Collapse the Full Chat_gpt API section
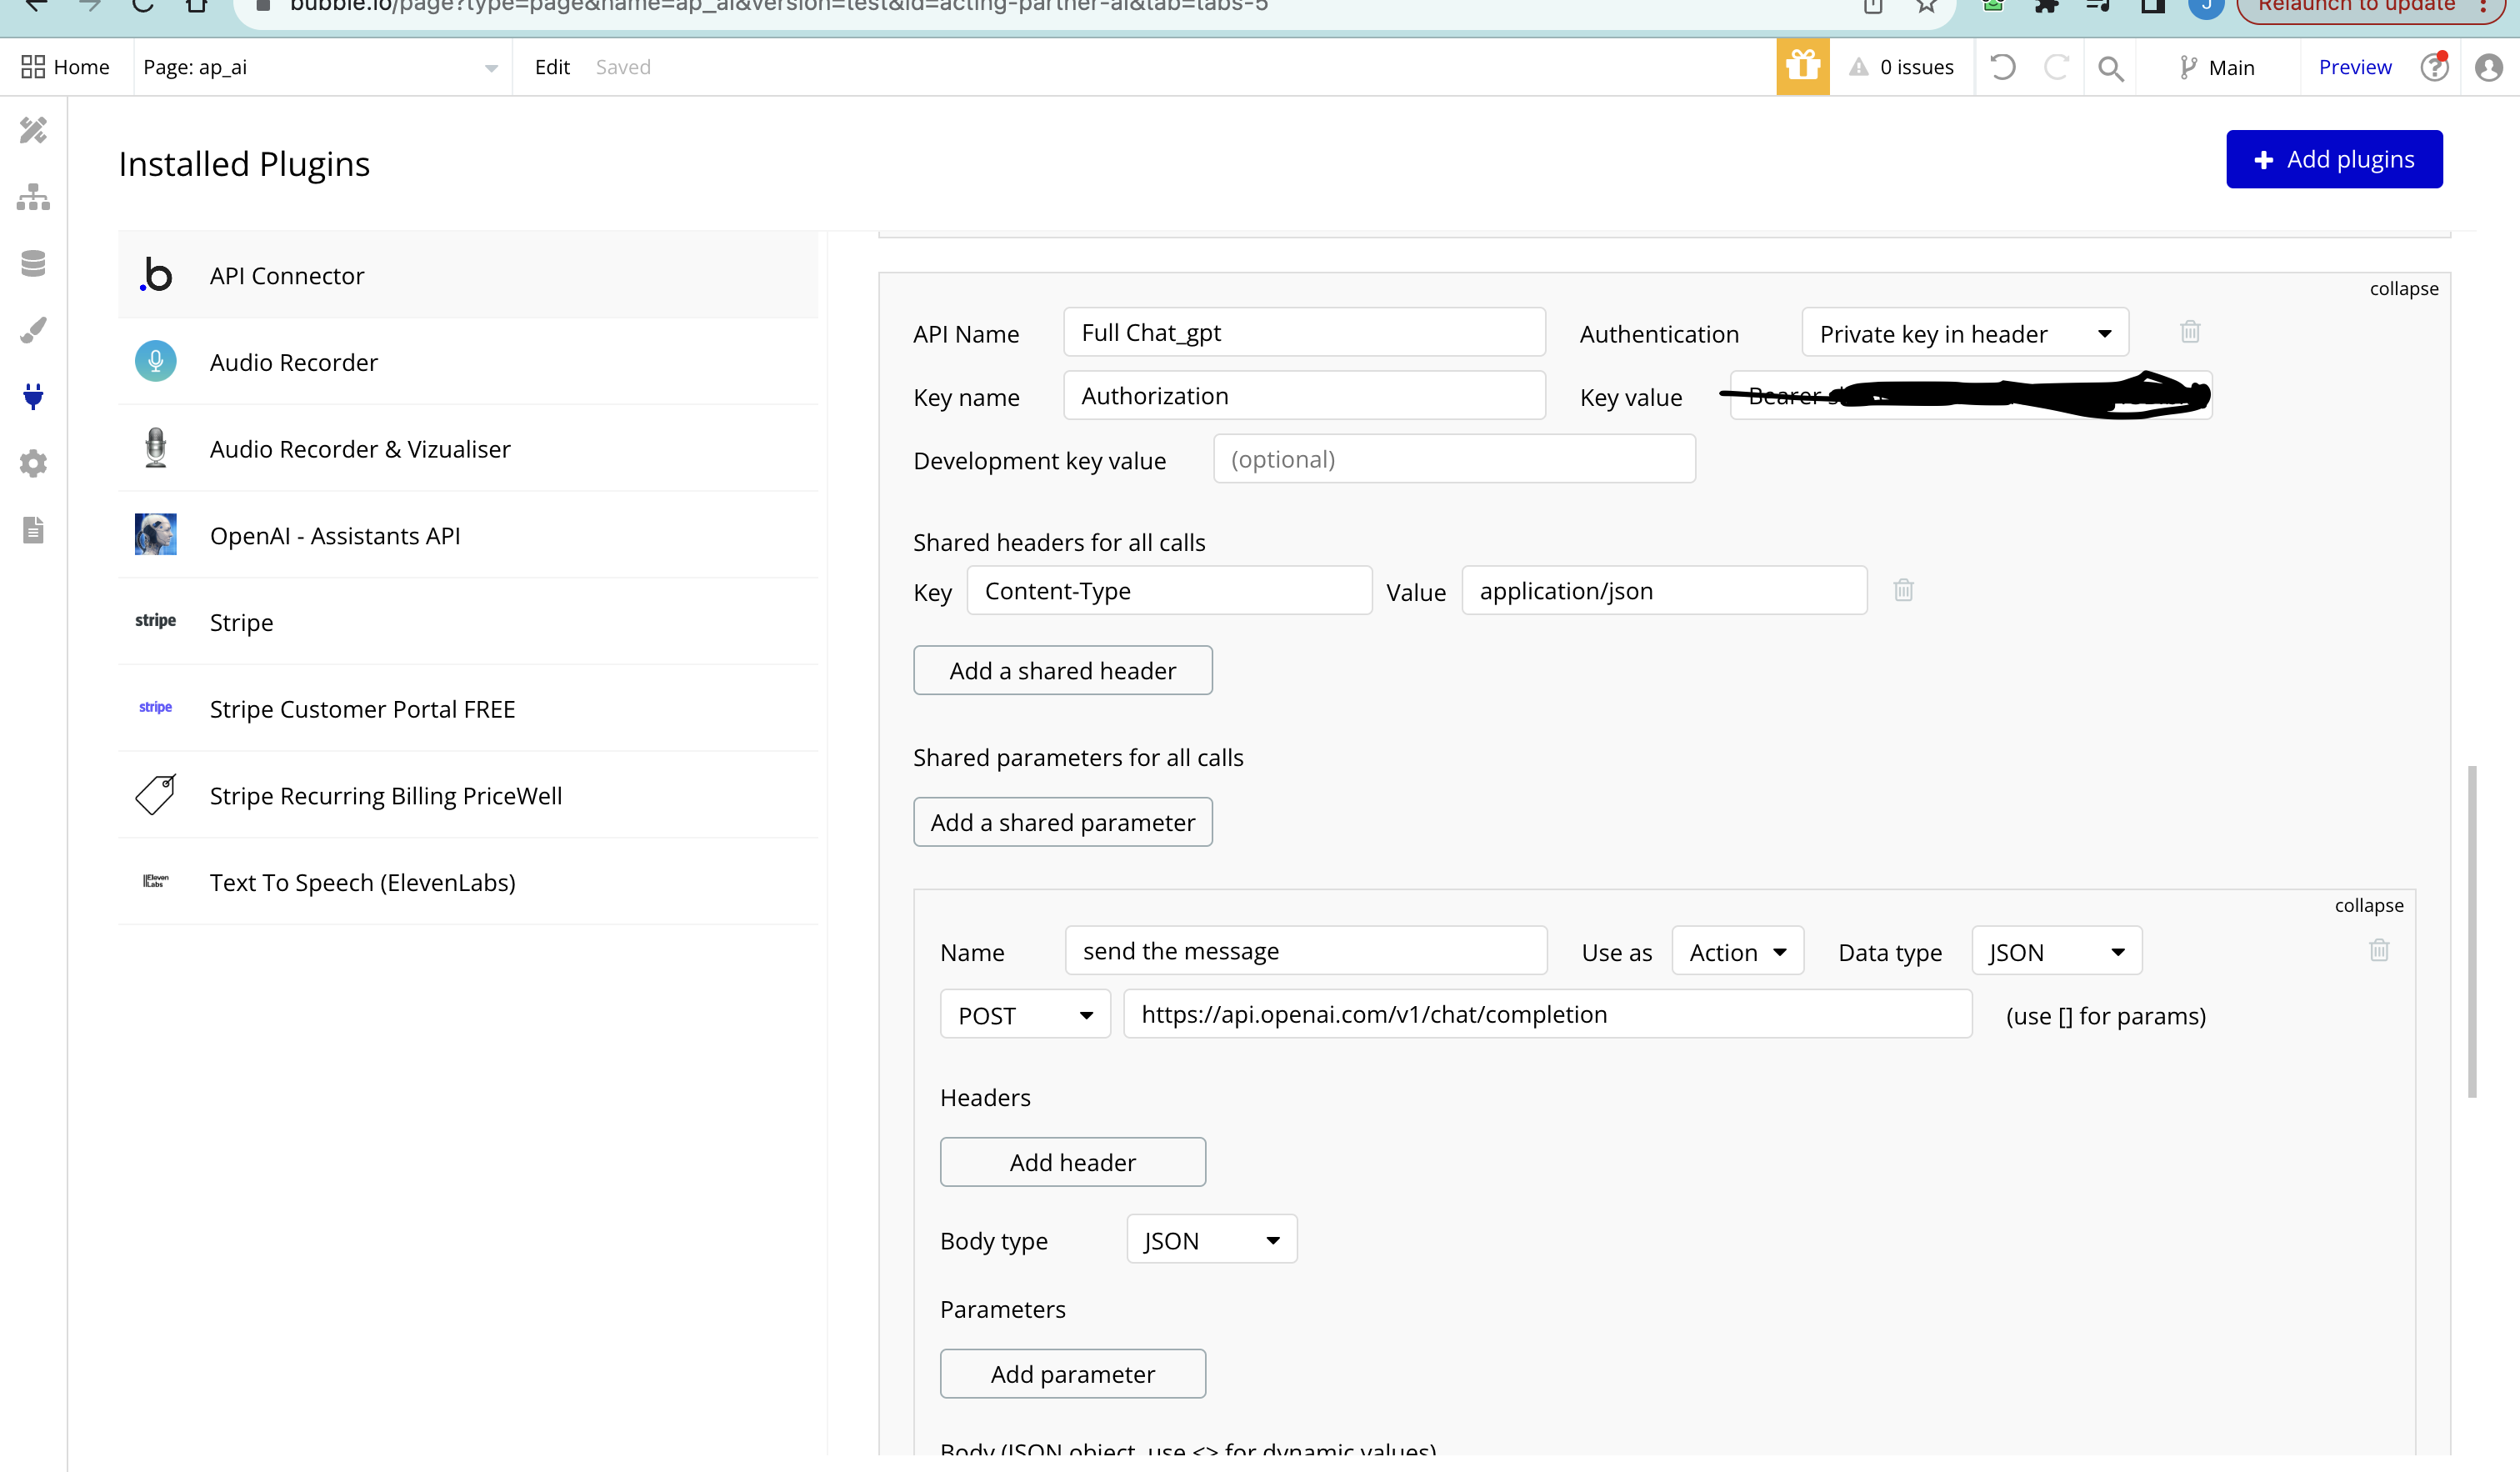Viewport: 2520px width, 1472px height. point(2403,289)
